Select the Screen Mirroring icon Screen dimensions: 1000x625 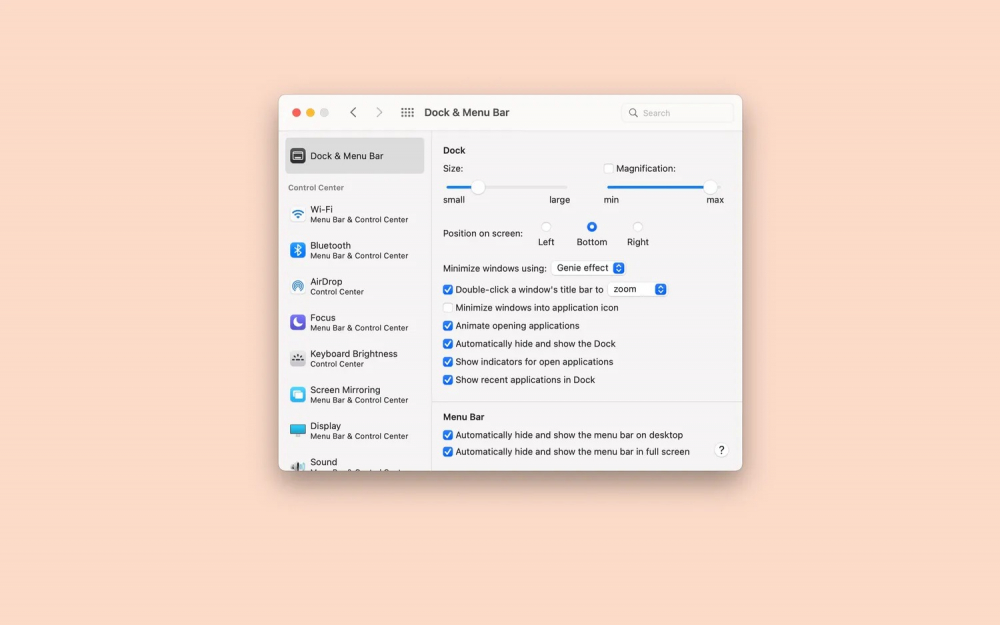point(297,394)
